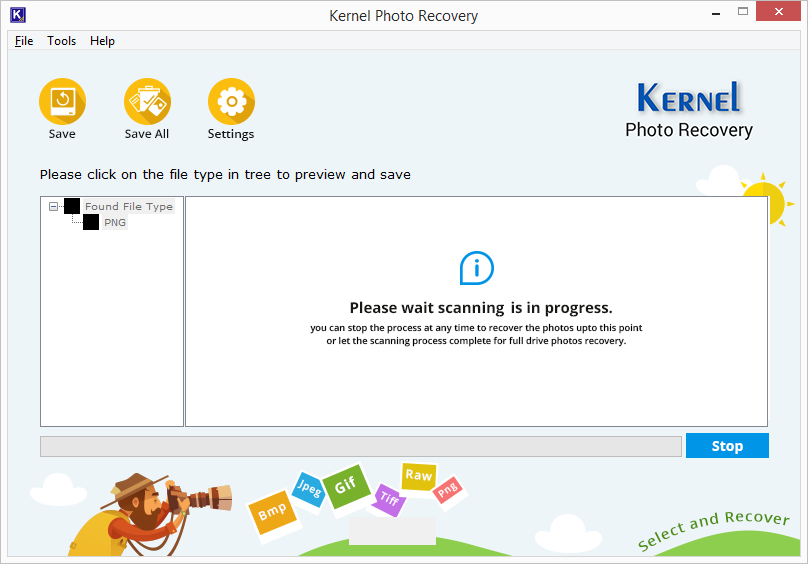Click the Kernel Photo Recovery logo
The height and width of the screenshot is (564, 808).
coord(689,110)
